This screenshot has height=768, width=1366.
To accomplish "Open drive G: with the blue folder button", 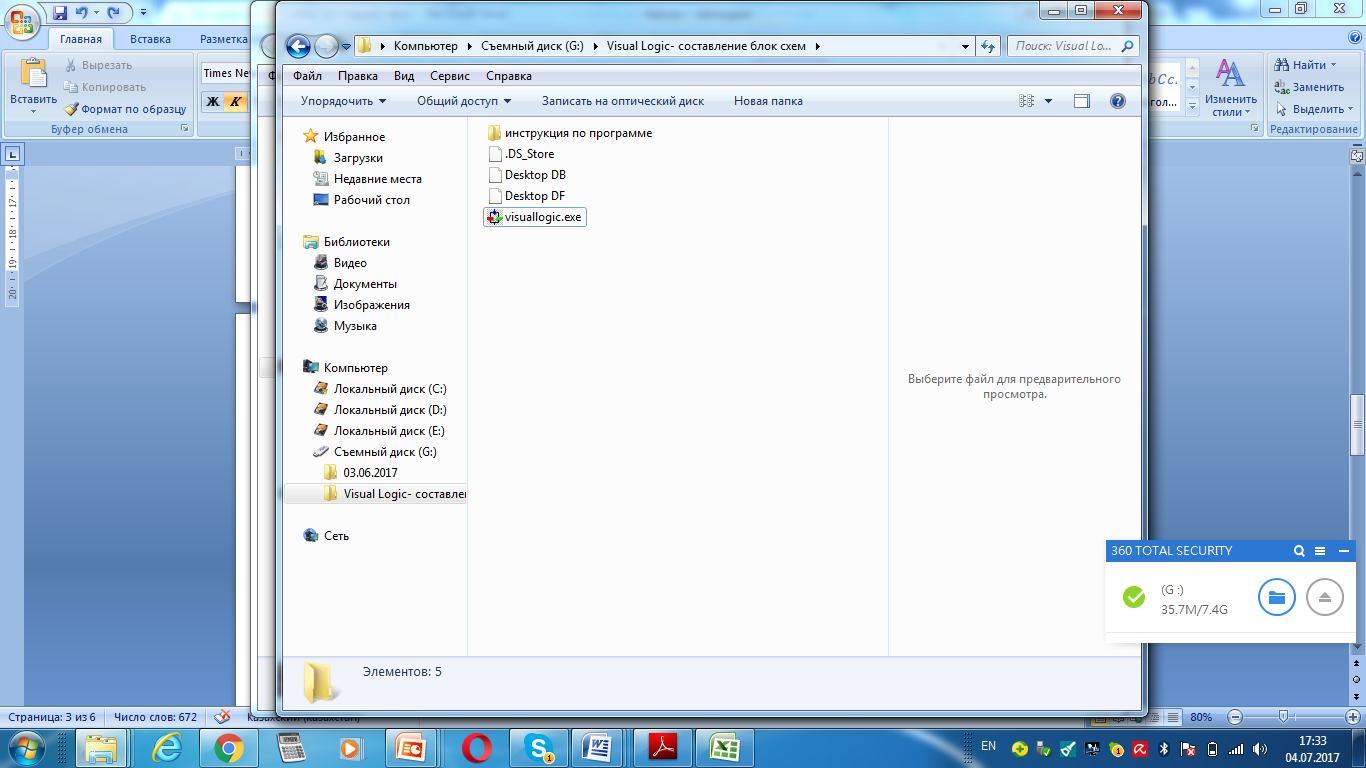I will pos(1276,597).
